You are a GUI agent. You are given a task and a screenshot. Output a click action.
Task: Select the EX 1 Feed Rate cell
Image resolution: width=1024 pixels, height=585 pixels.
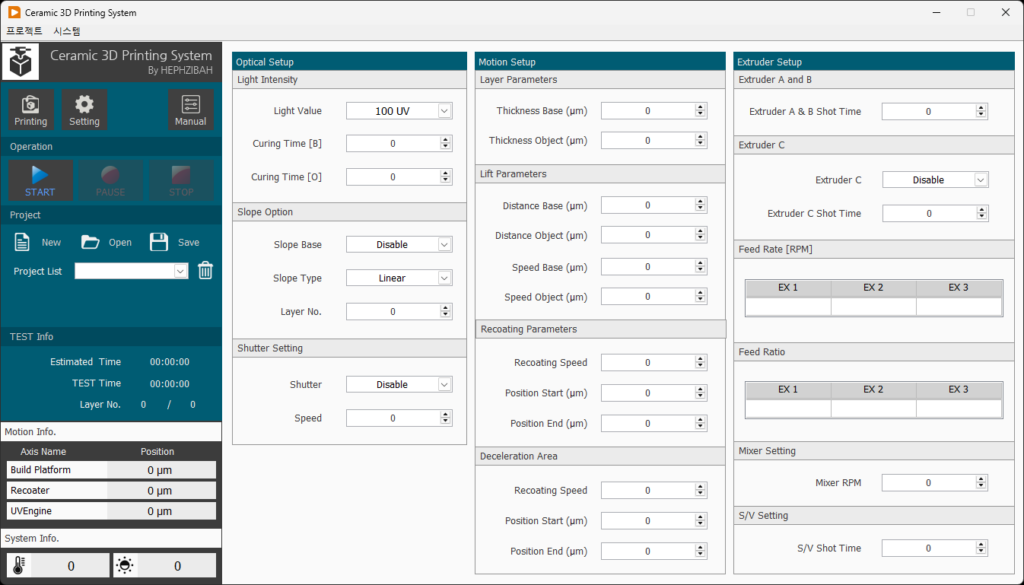click(788, 306)
